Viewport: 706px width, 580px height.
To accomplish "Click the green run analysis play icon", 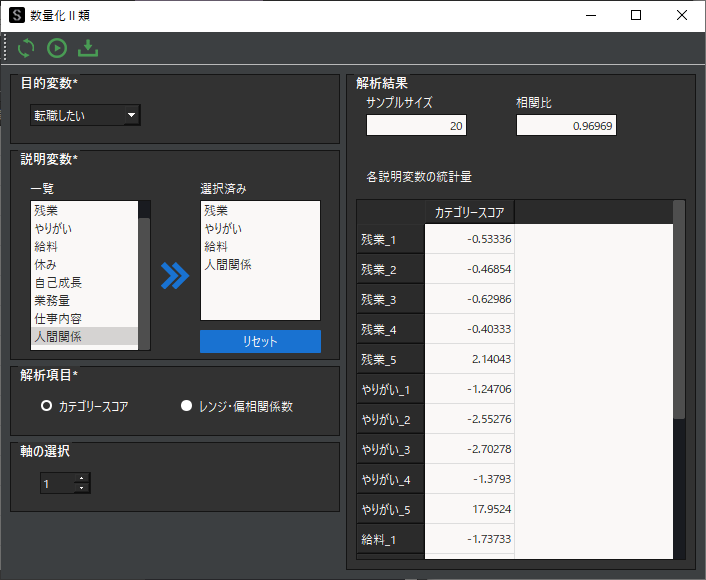I will [57, 48].
